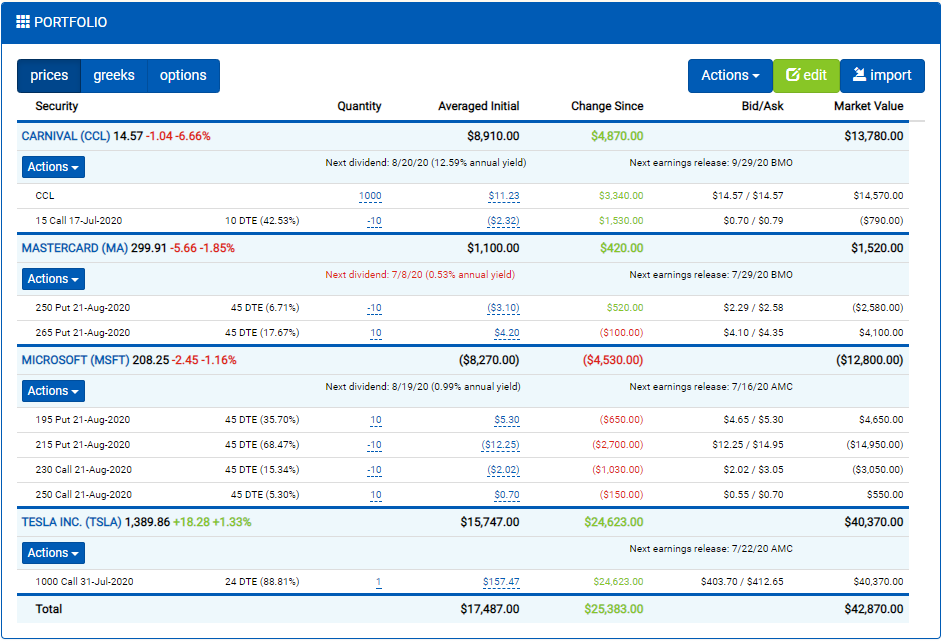
Task: Click the green edit button
Action: (x=806, y=76)
